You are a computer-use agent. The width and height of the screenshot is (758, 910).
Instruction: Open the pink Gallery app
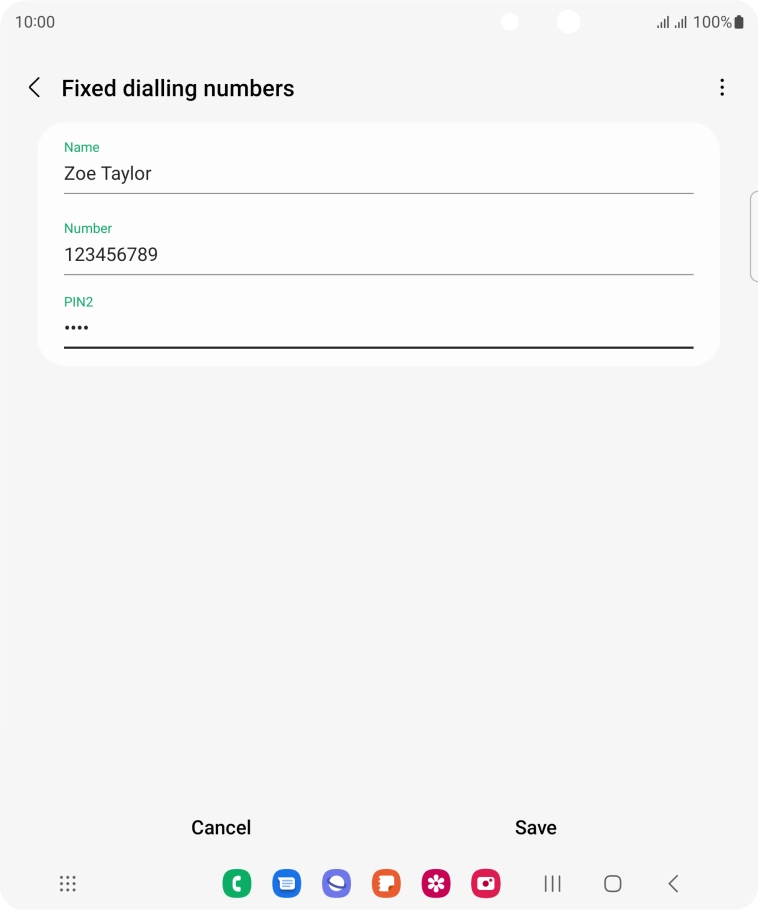pyautogui.click(x=436, y=883)
